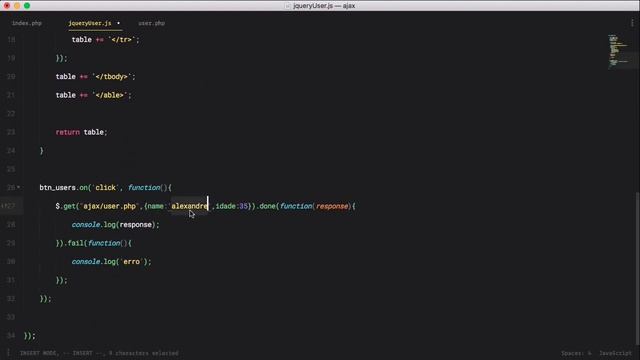Toggle the sidebar icon in status bar
This screenshot has height=360, width=640.
pos(8,353)
